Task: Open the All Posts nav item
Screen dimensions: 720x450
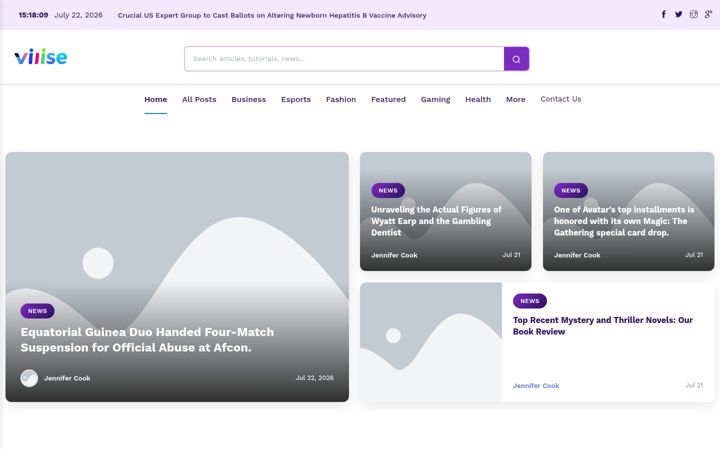Action: 199,99
